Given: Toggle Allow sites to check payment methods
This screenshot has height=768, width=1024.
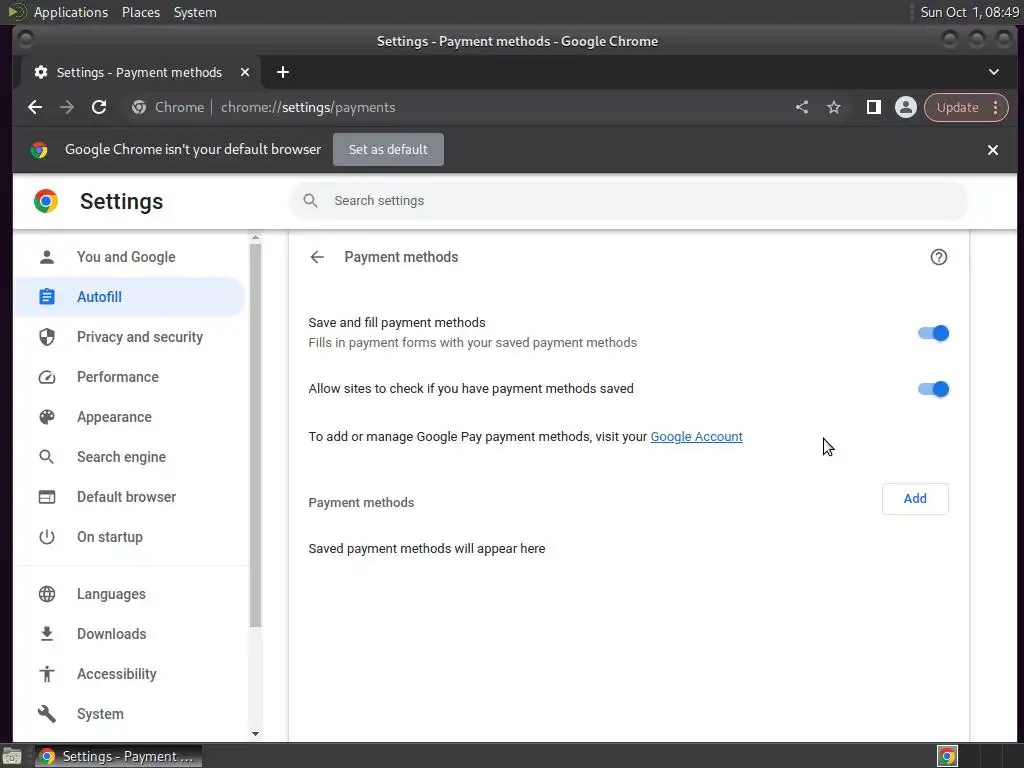Looking at the screenshot, I should [933, 389].
